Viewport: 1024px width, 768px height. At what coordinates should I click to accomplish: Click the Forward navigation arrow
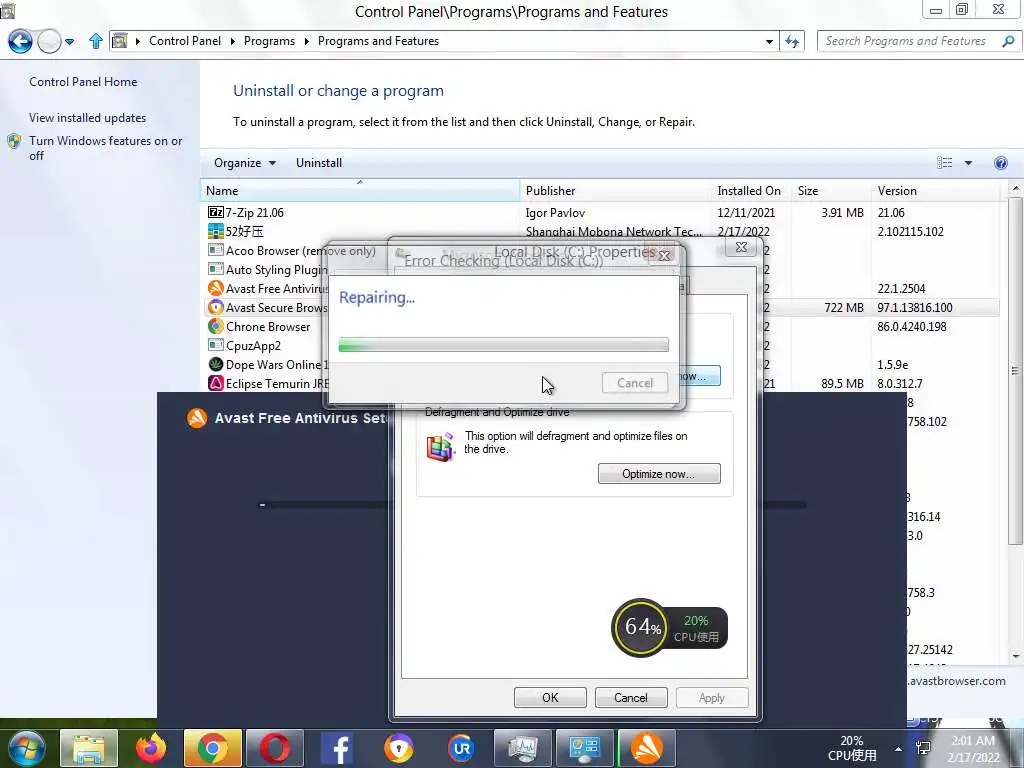(x=49, y=42)
